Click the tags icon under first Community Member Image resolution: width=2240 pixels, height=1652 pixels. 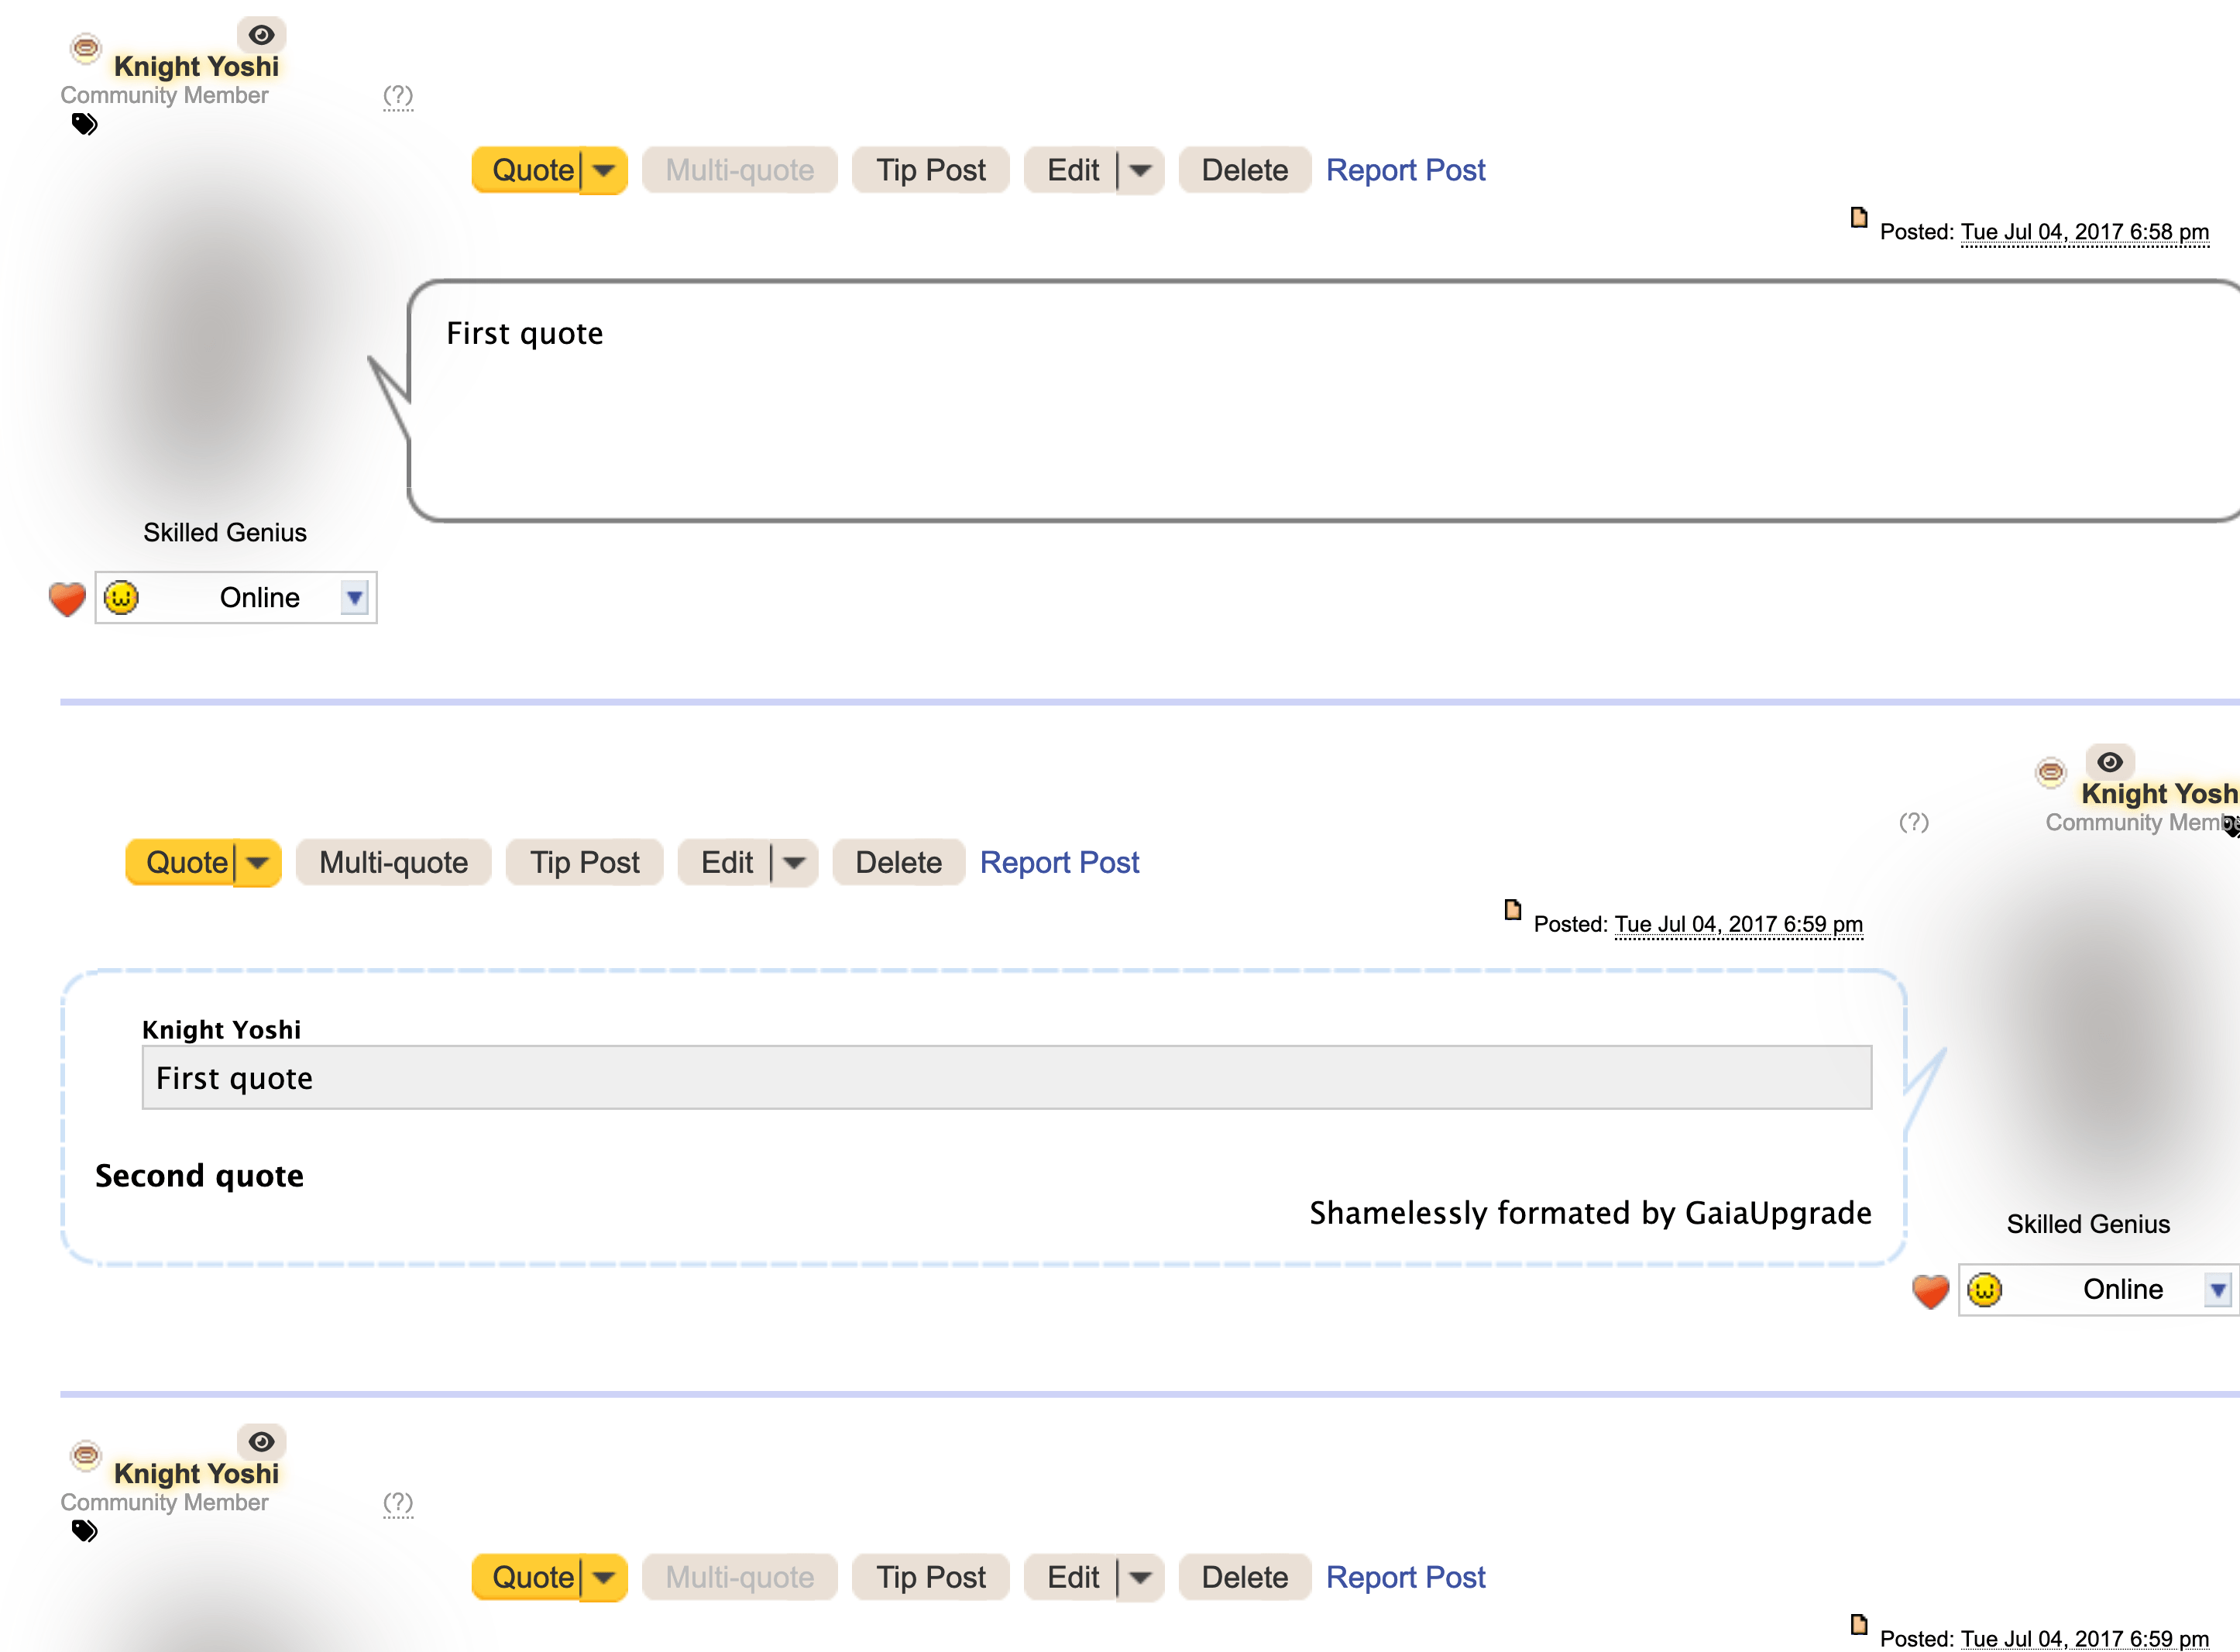click(84, 125)
